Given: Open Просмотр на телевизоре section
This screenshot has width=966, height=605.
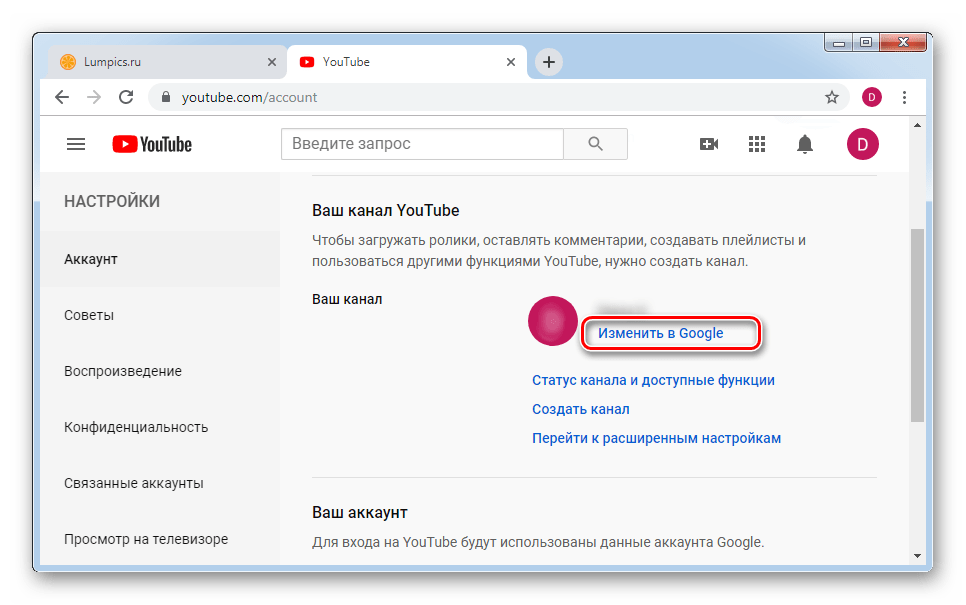Looking at the screenshot, I should click(x=160, y=539).
